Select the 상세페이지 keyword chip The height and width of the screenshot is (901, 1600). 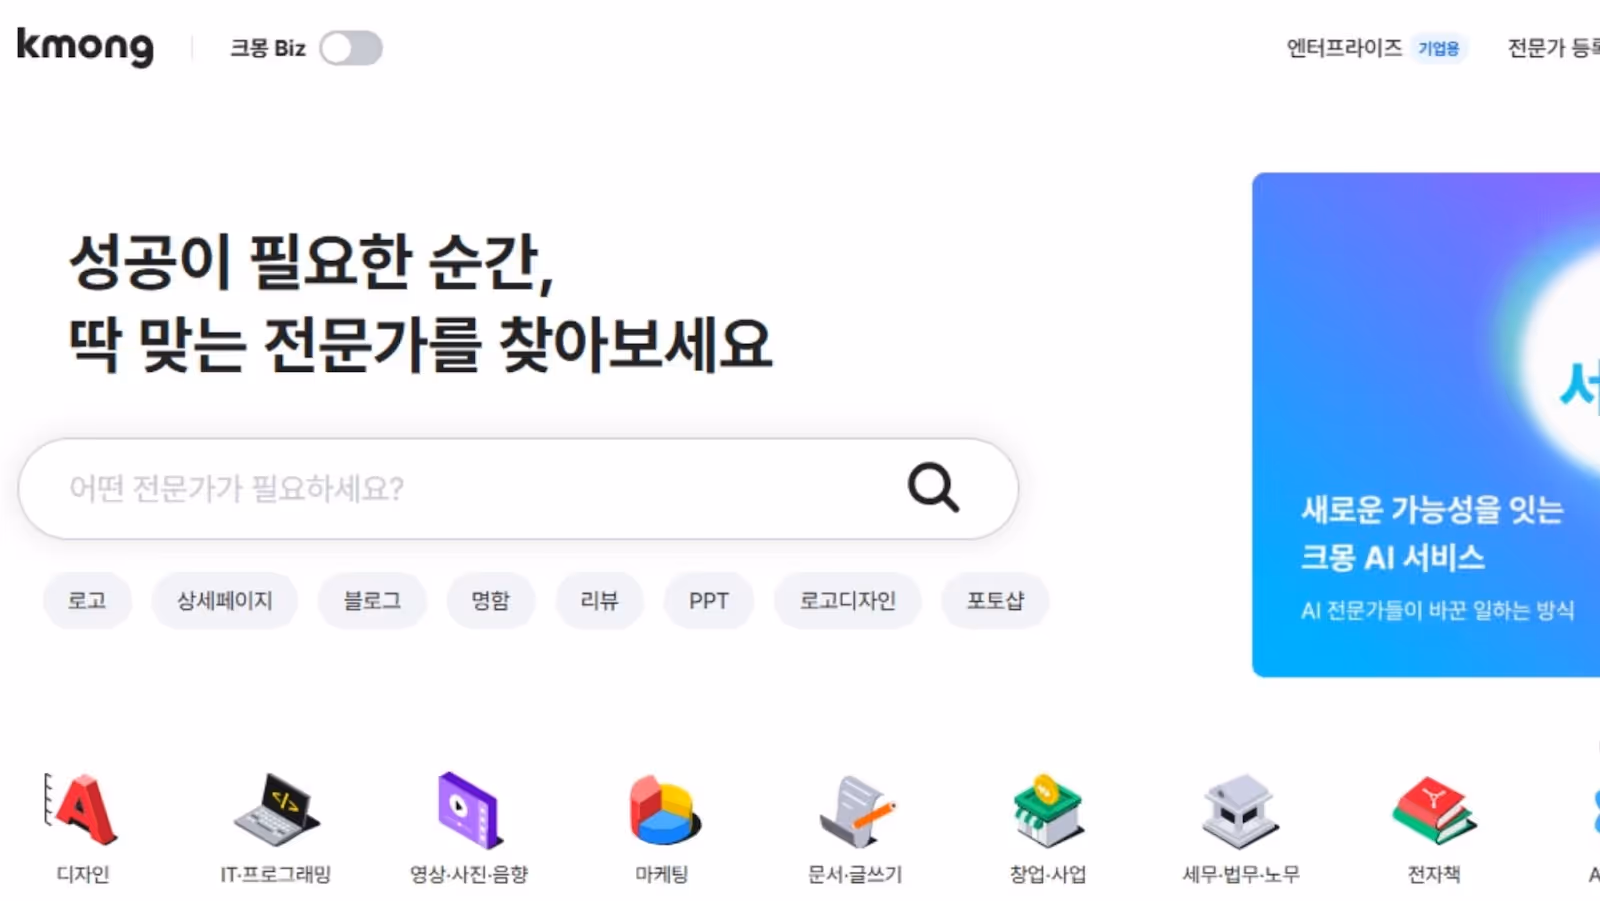(225, 601)
